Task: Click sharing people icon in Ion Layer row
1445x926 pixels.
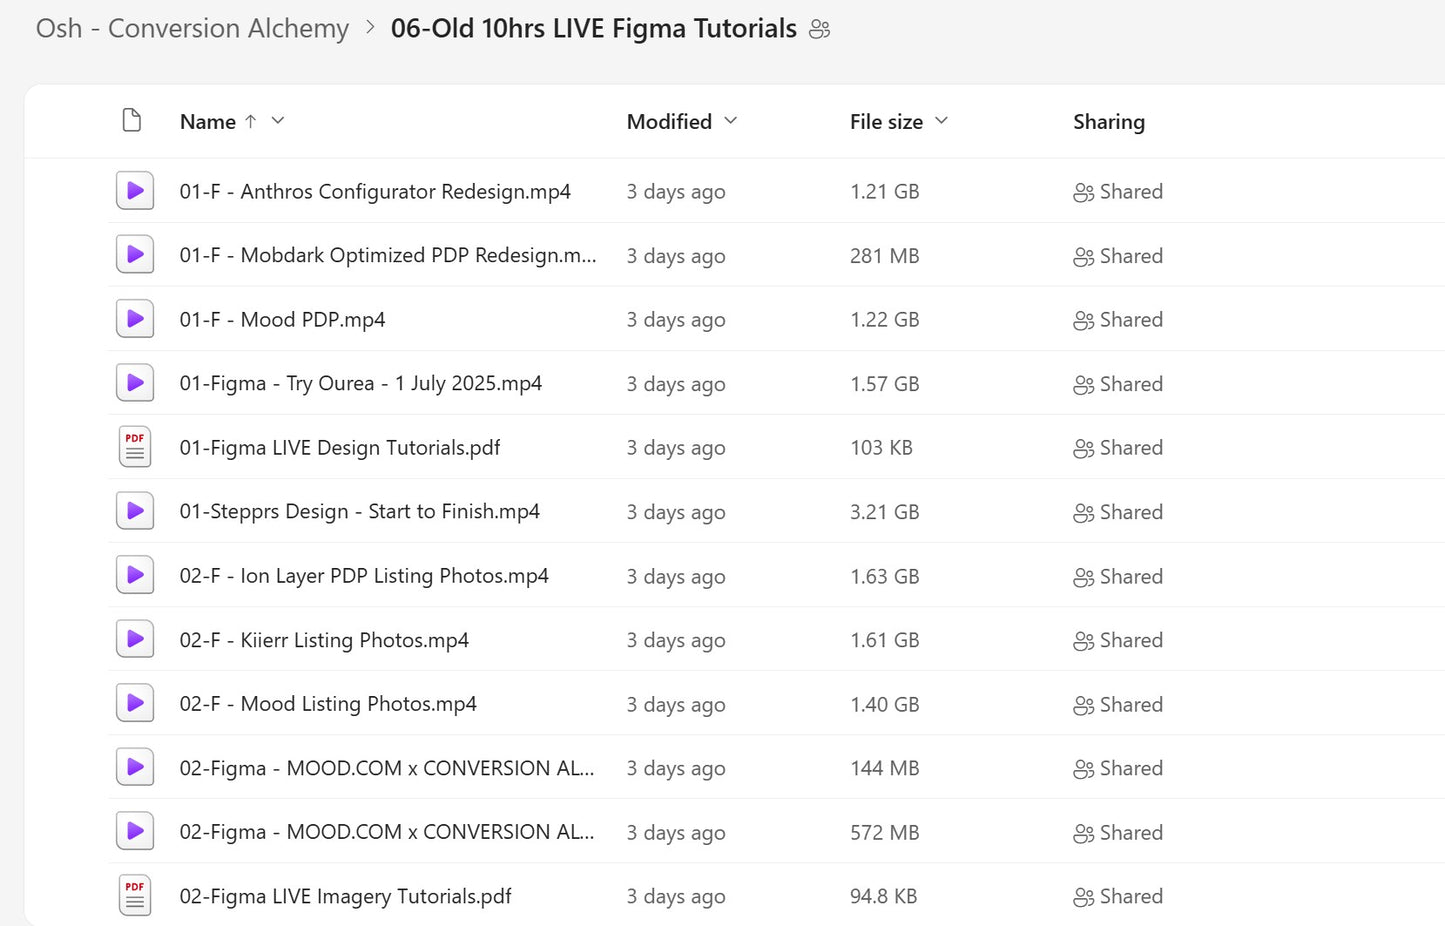Action: (1083, 577)
